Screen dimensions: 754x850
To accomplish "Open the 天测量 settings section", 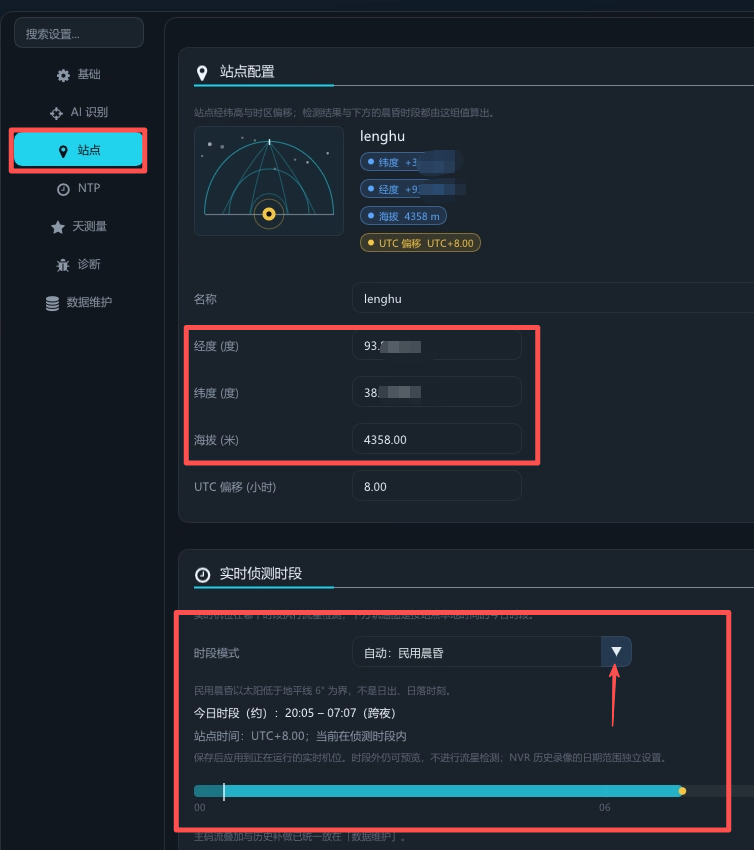I will (79, 226).
